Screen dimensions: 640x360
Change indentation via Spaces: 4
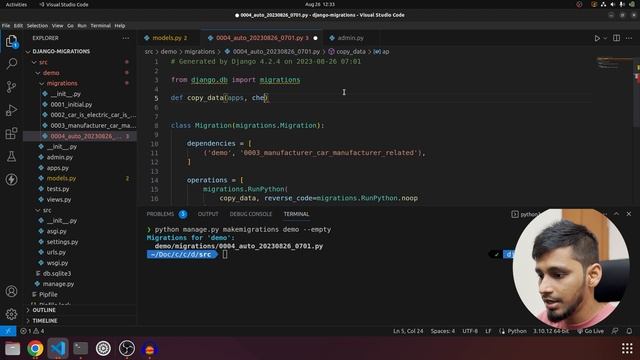point(442,331)
